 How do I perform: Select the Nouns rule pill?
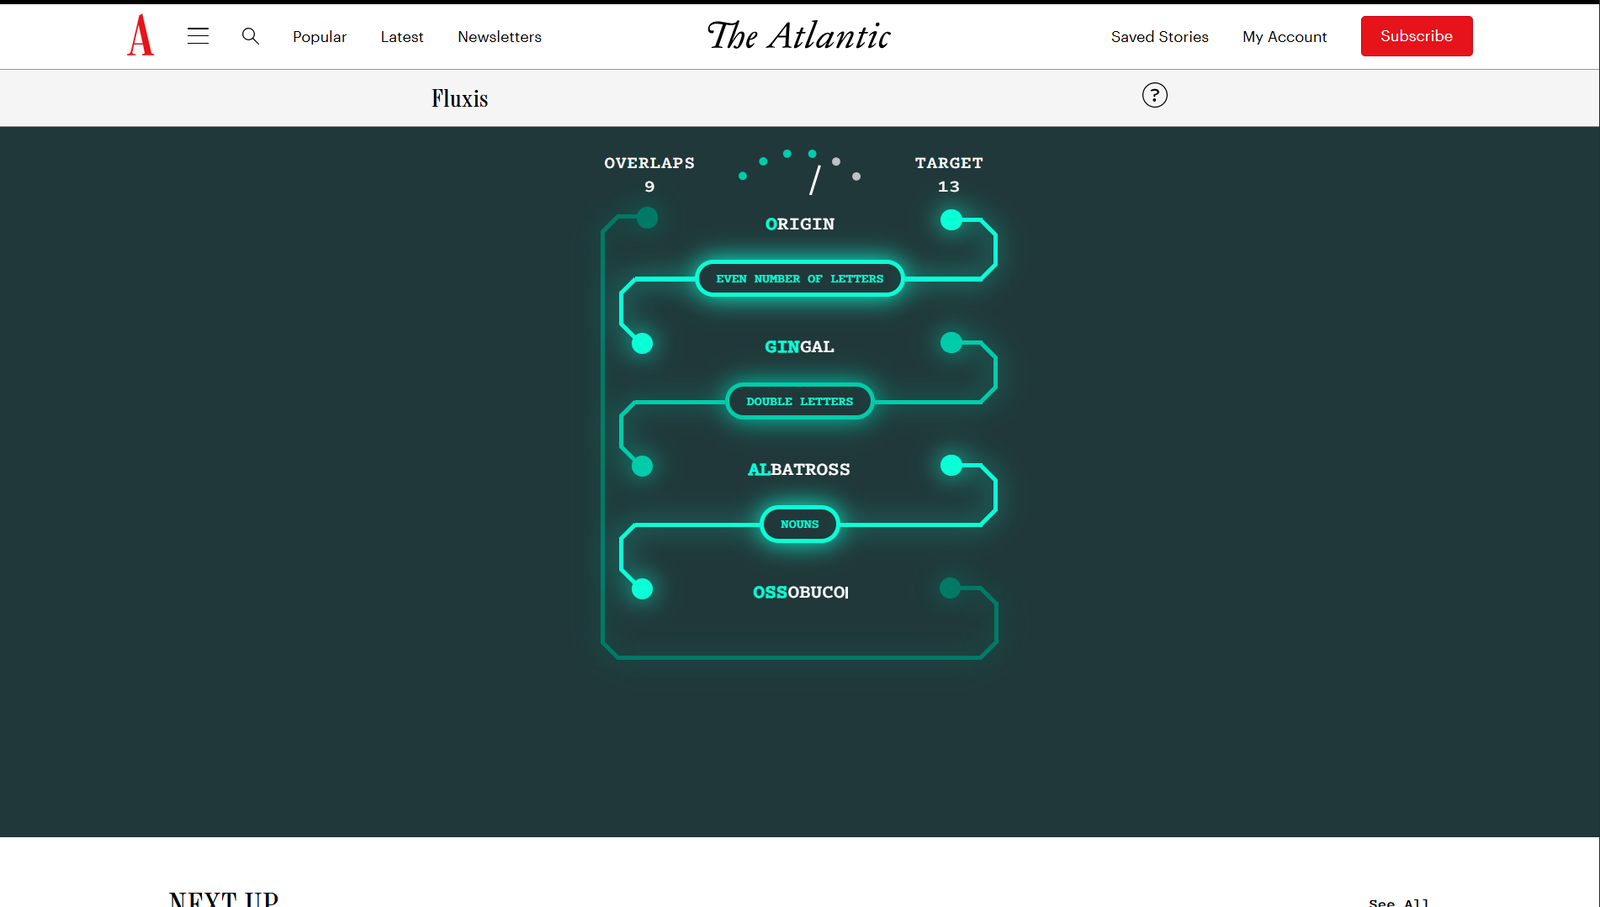click(799, 524)
